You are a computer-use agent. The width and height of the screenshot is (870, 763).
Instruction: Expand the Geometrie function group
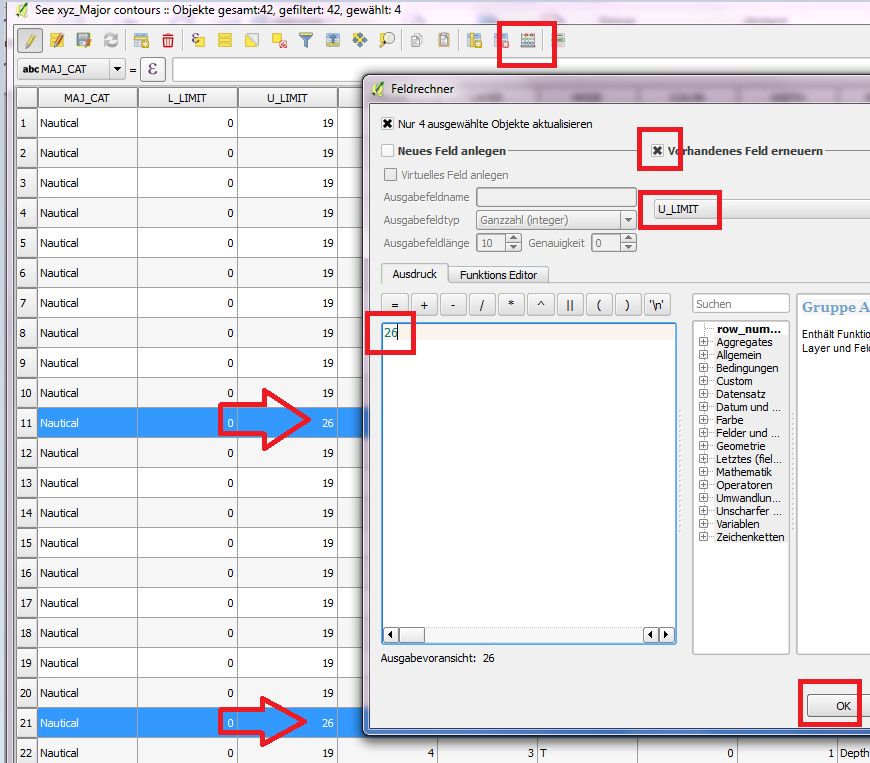(704, 446)
